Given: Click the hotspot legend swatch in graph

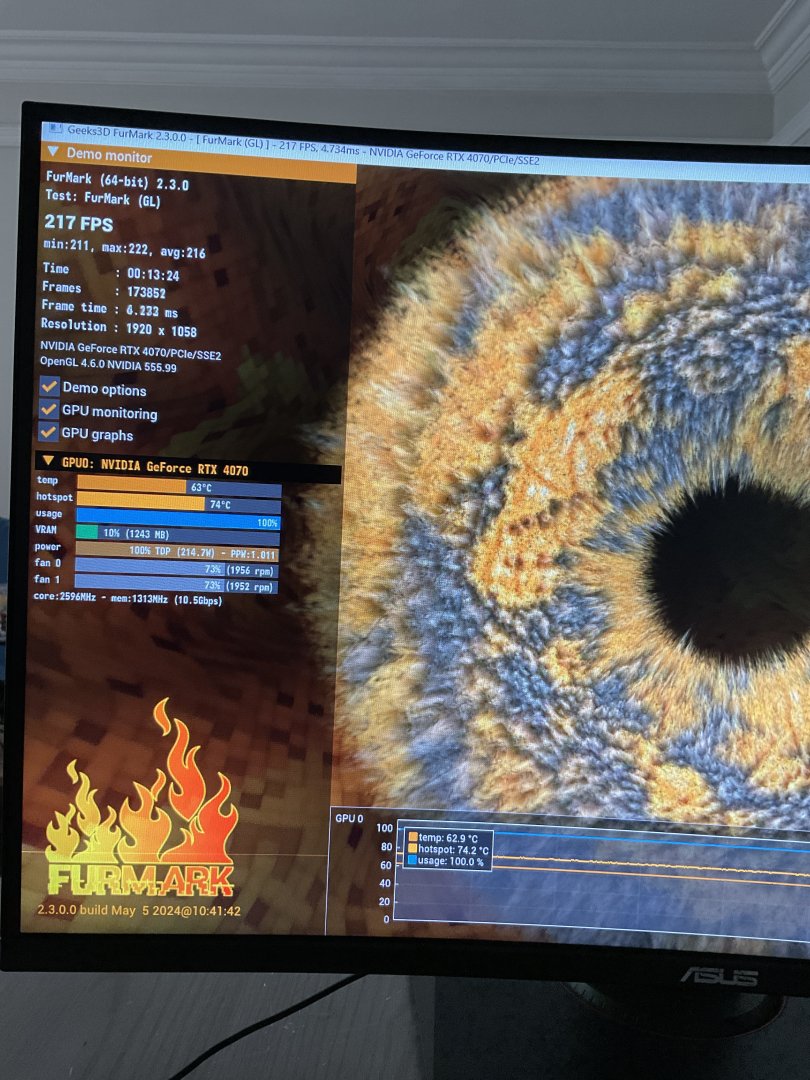Looking at the screenshot, I should tap(413, 849).
